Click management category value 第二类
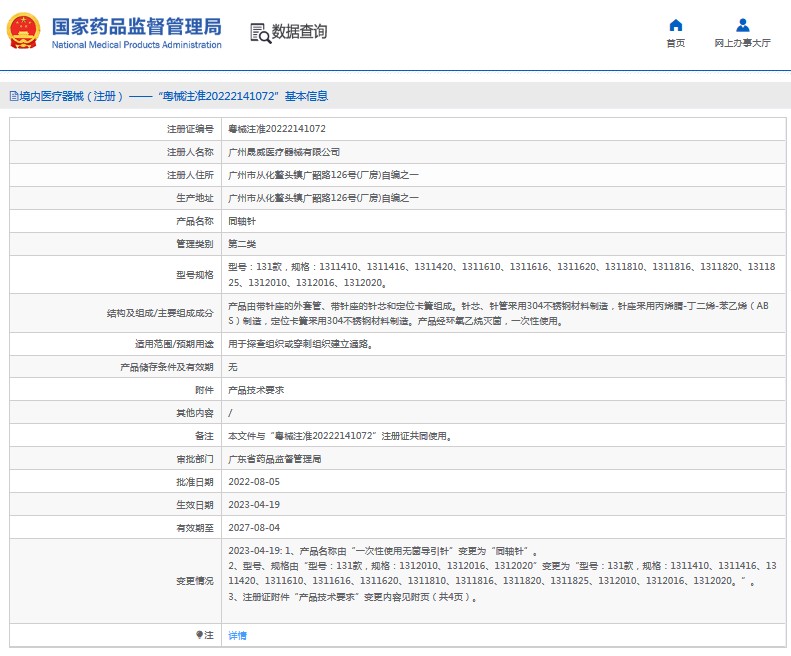Viewport: 791px width, 656px height. point(242,244)
